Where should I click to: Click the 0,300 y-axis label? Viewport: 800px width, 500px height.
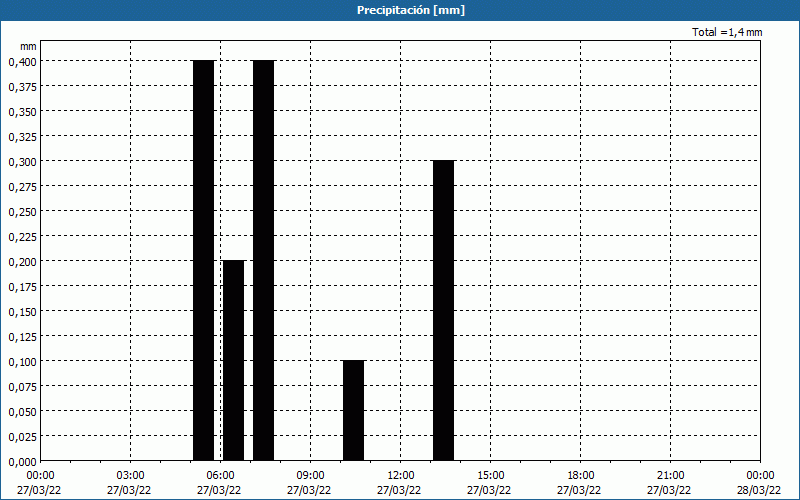[22, 162]
